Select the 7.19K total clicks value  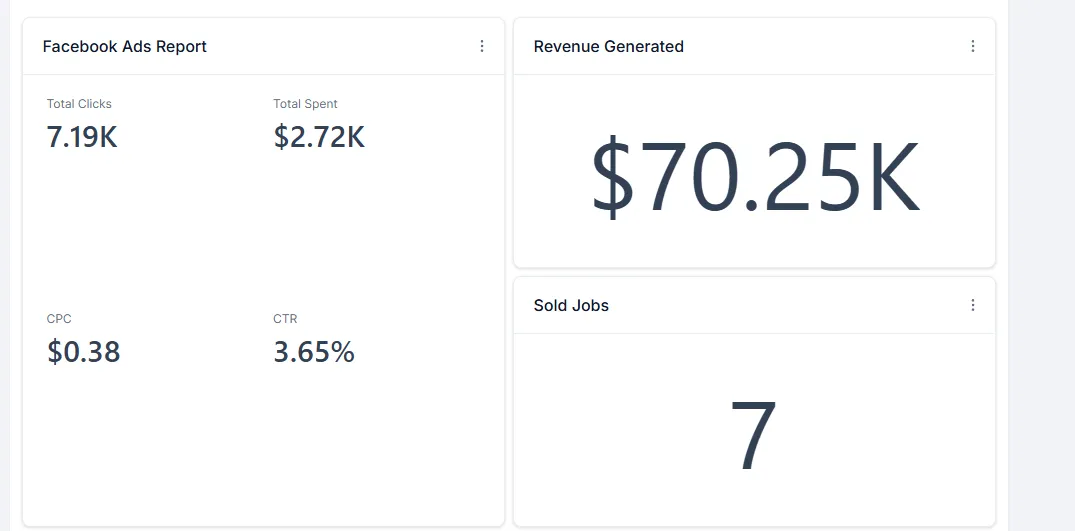click(82, 137)
